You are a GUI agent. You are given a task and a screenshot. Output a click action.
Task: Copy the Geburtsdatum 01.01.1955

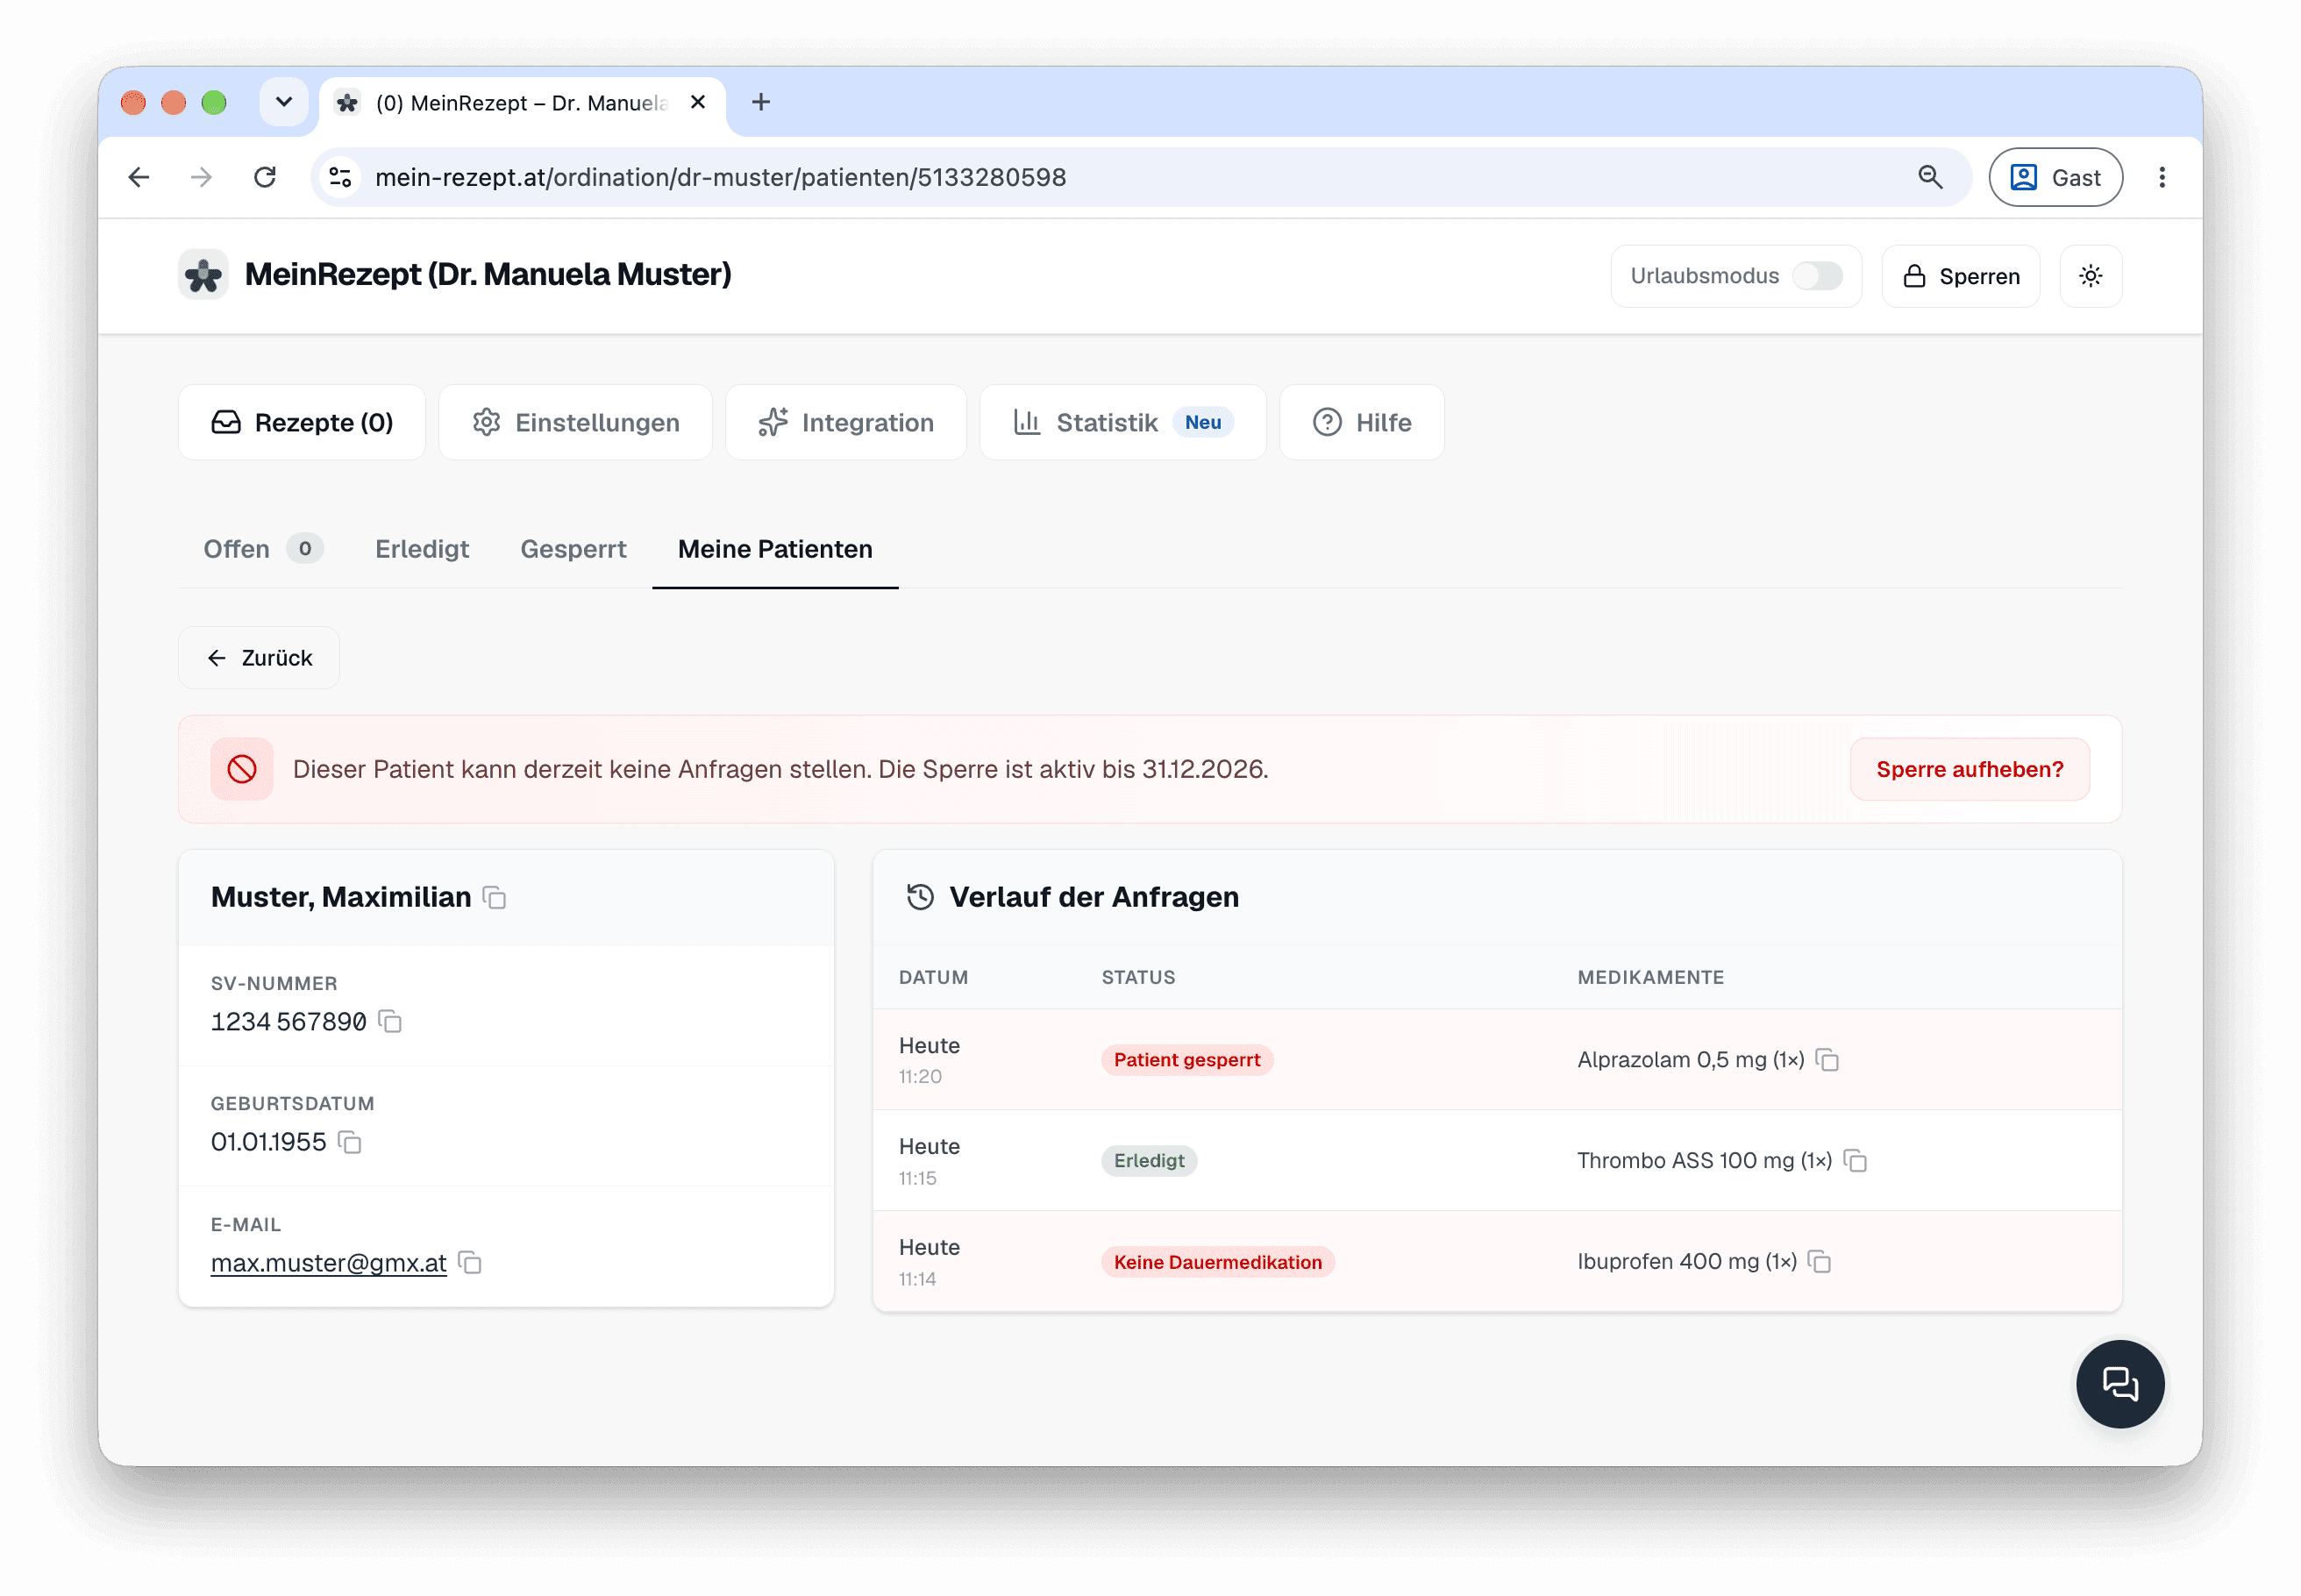[349, 1142]
